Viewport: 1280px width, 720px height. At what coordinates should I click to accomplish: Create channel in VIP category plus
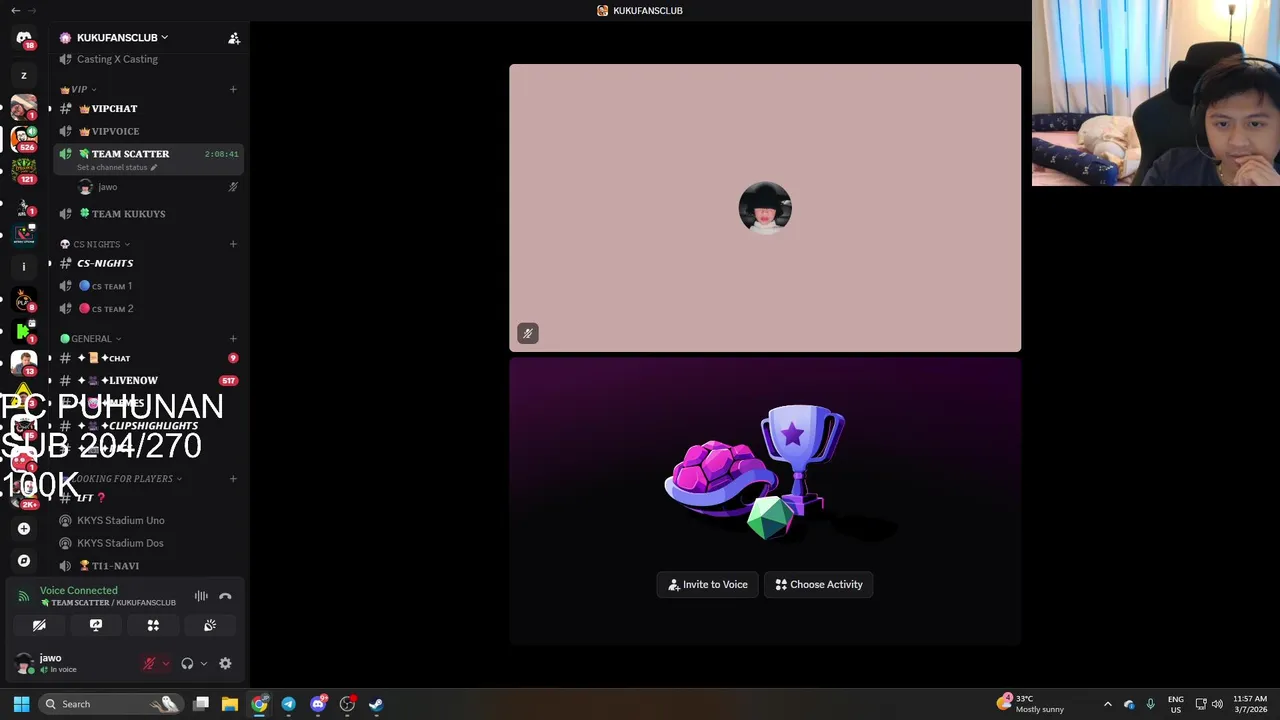(233, 89)
